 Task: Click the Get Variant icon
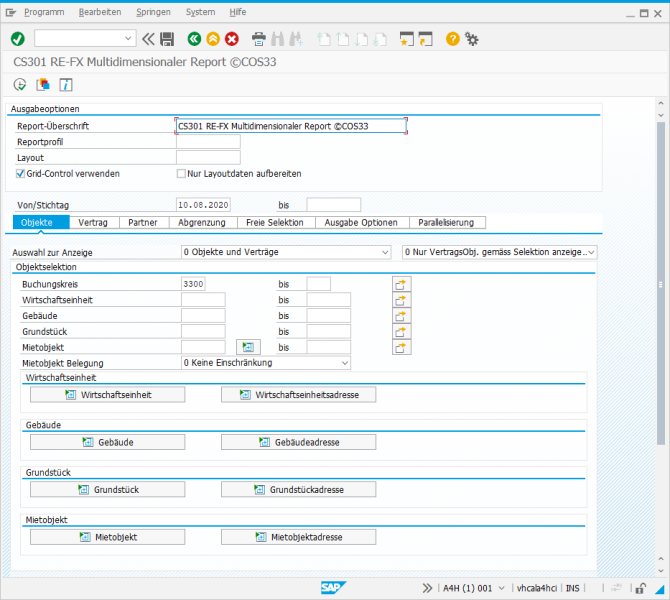43,85
